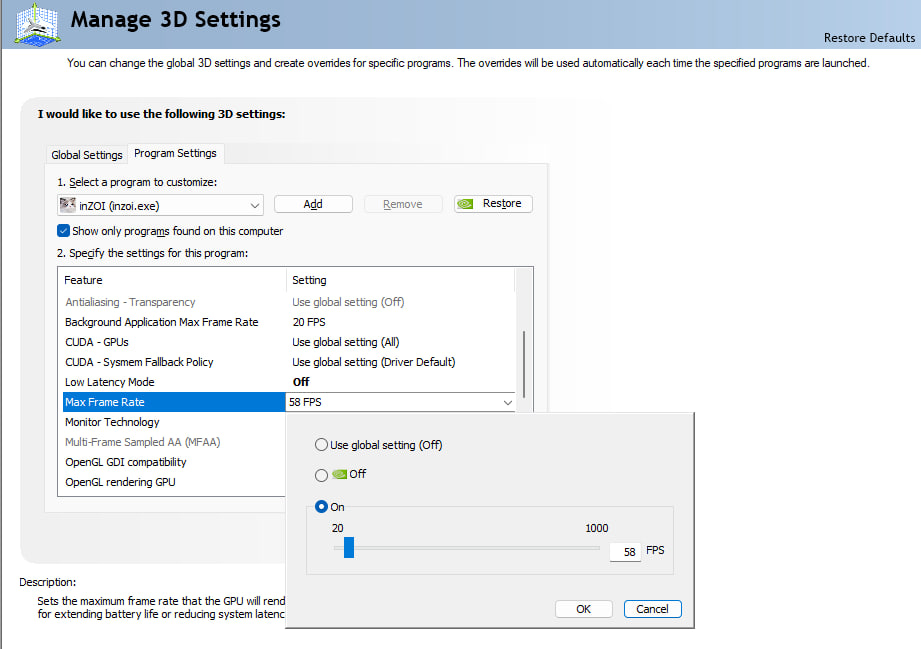921x649 pixels.
Task: Toggle Show only programs found checkbox
Action: (64, 231)
